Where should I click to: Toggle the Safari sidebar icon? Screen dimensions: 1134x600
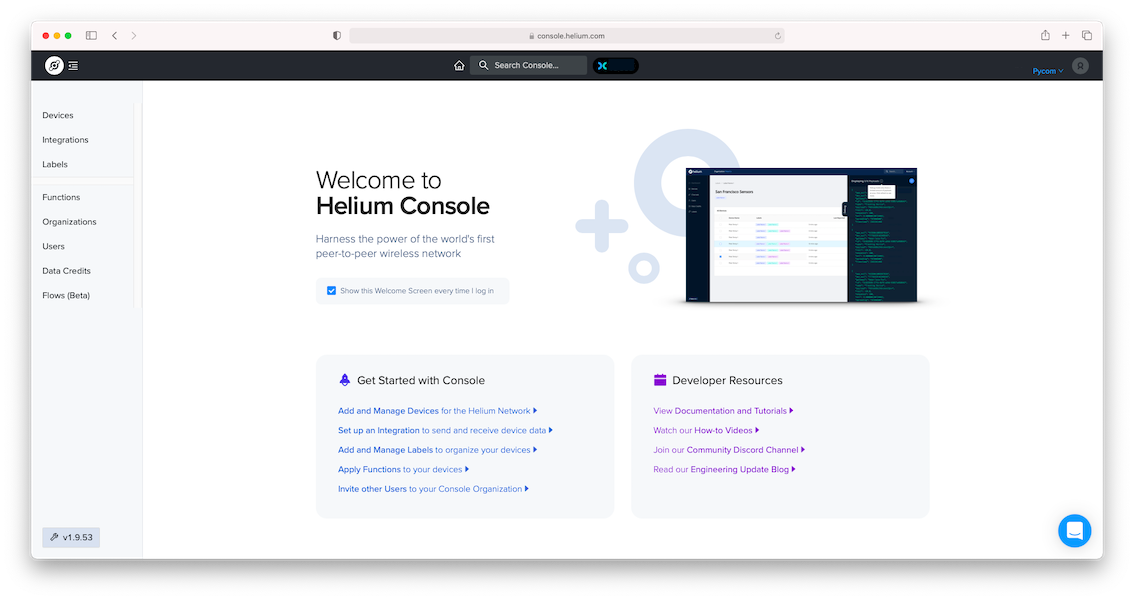(x=91, y=35)
